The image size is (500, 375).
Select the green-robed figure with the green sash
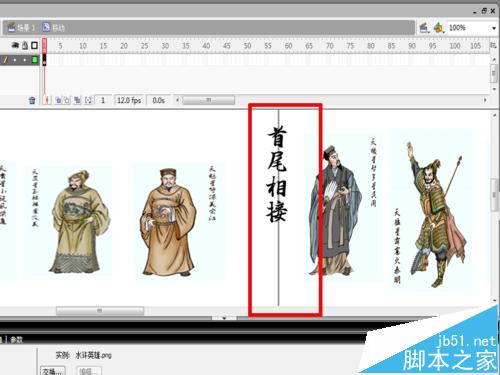(80, 222)
